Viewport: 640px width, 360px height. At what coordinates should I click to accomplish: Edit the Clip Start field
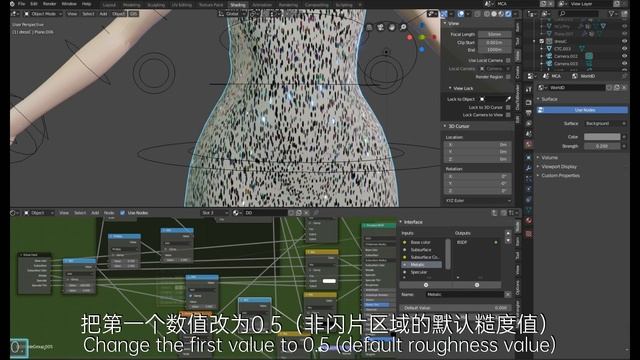pyautogui.click(x=495, y=42)
